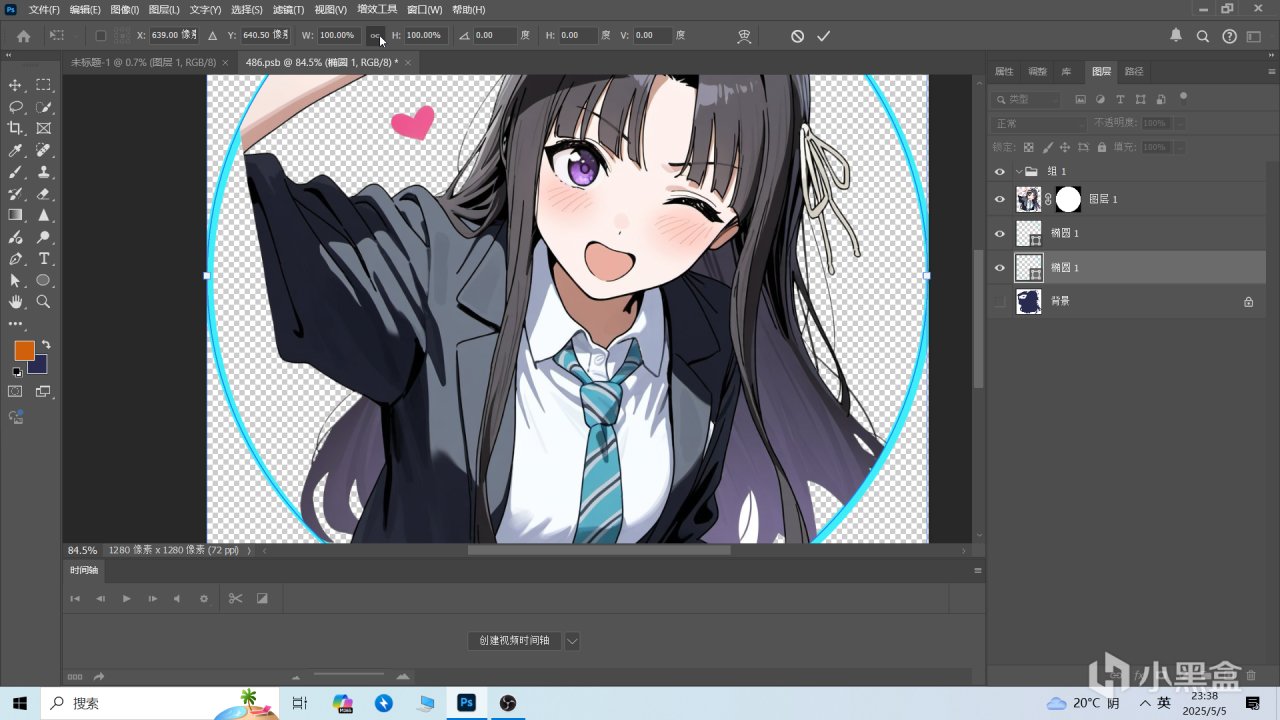
Task: Select the Lasso tool
Action: pyautogui.click(x=15, y=107)
